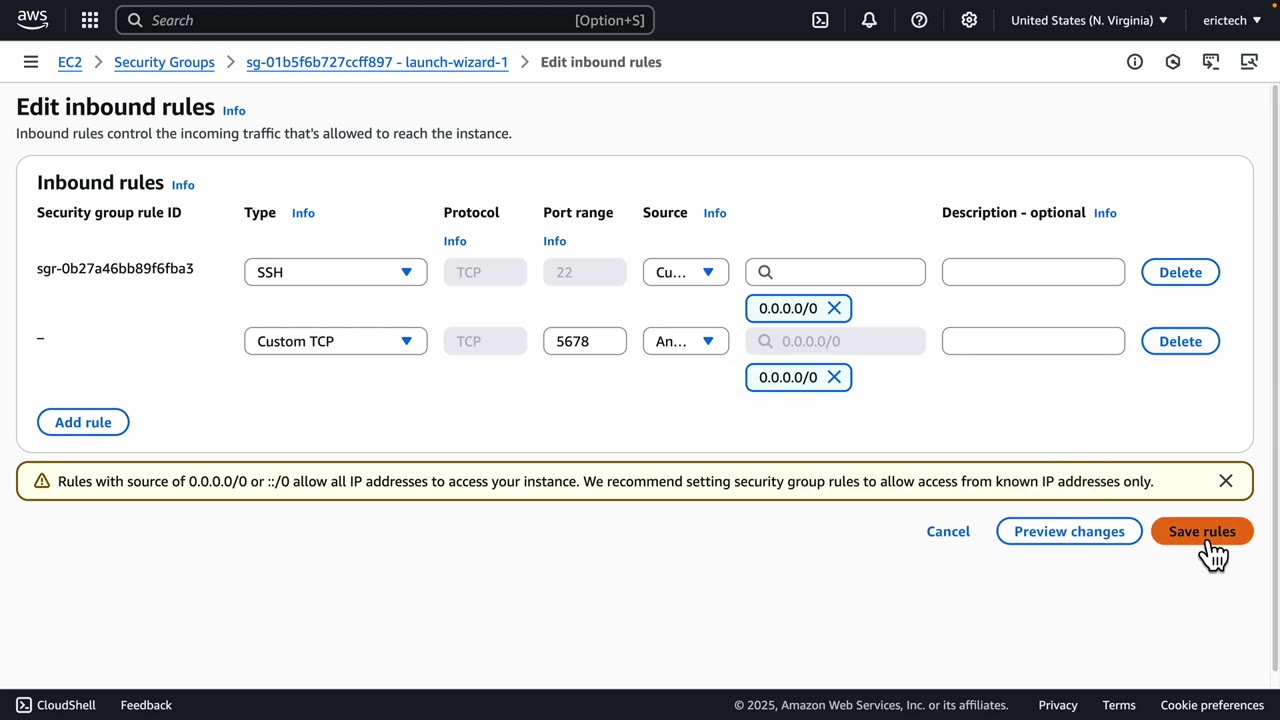Open the Info link beside Edit inbound rules
The width and height of the screenshot is (1280, 720).
point(234,111)
